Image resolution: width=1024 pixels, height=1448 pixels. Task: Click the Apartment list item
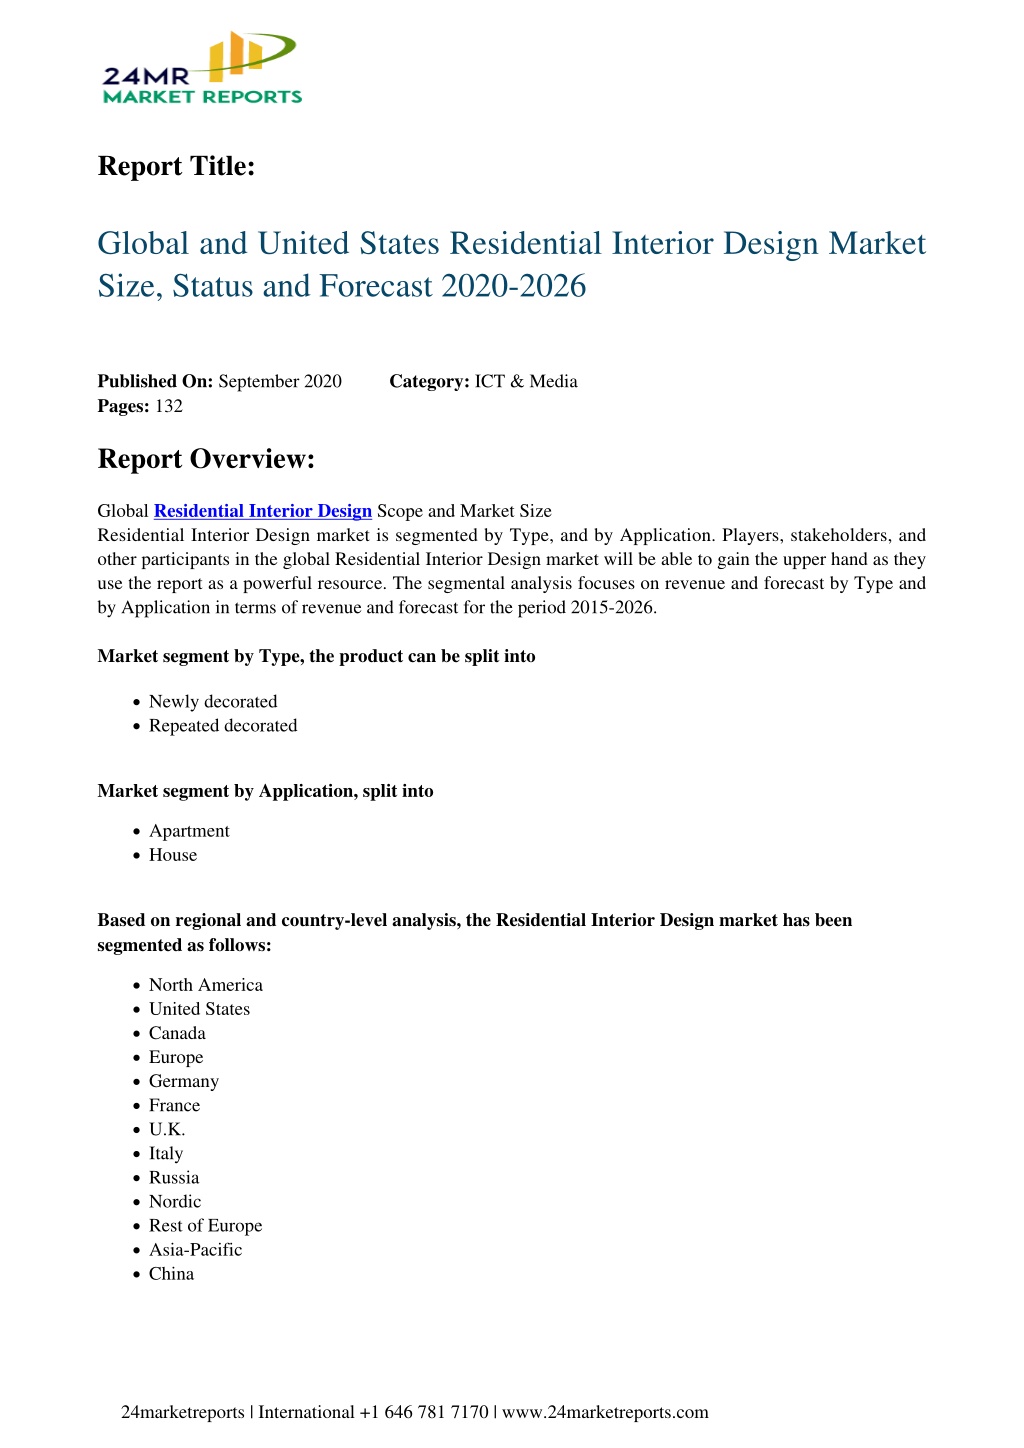(x=189, y=831)
